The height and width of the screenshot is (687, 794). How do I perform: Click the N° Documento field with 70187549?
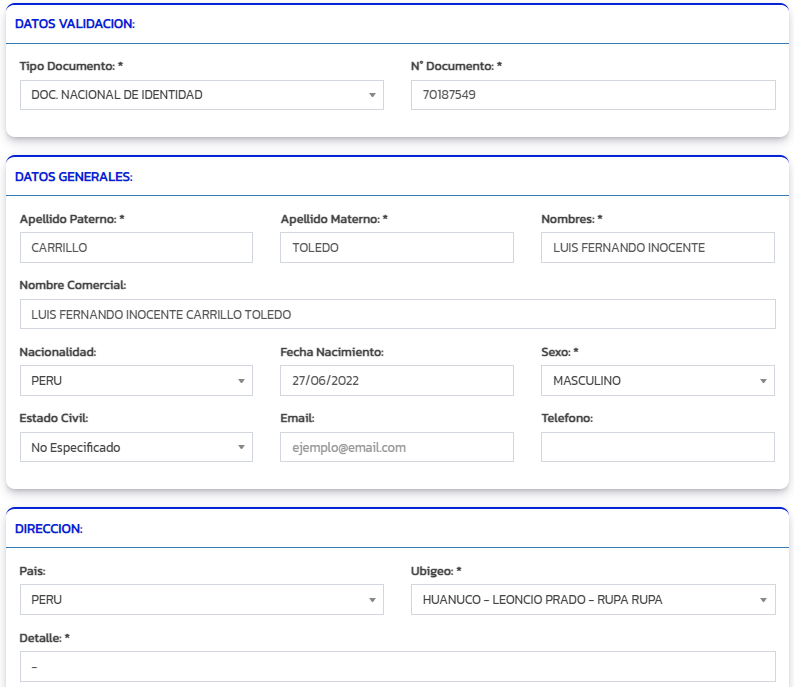[x=593, y=95]
